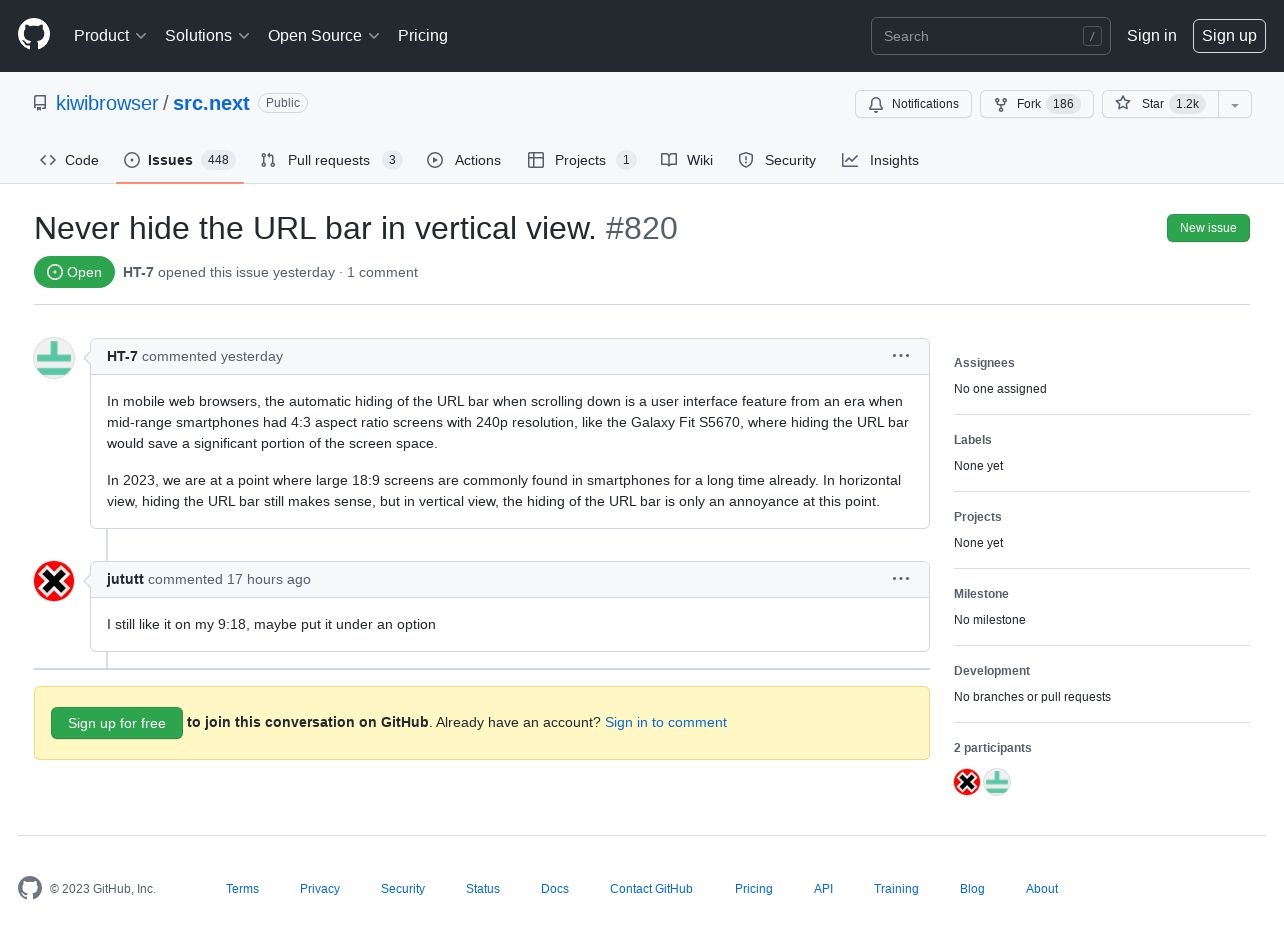Image resolution: width=1284 pixels, height=950 pixels.
Task: Click the green Sign up for free button
Action: pos(117,723)
